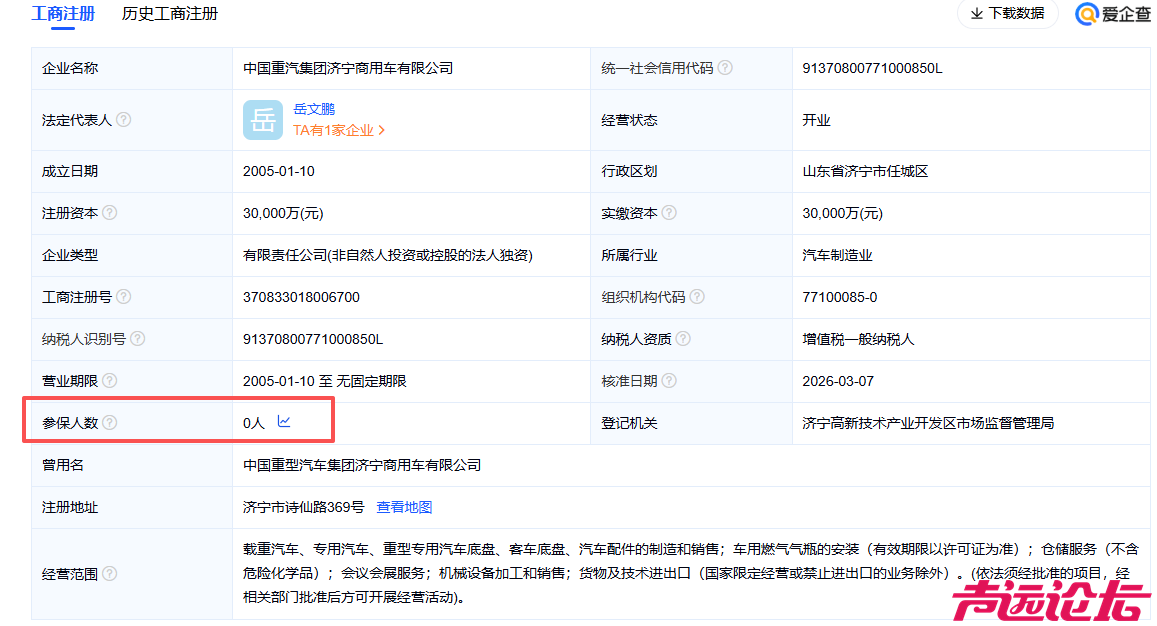The width and height of the screenshot is (1157, 626).
Task: Select registered capital value in 注册资本 row
Action: (283, 213)
